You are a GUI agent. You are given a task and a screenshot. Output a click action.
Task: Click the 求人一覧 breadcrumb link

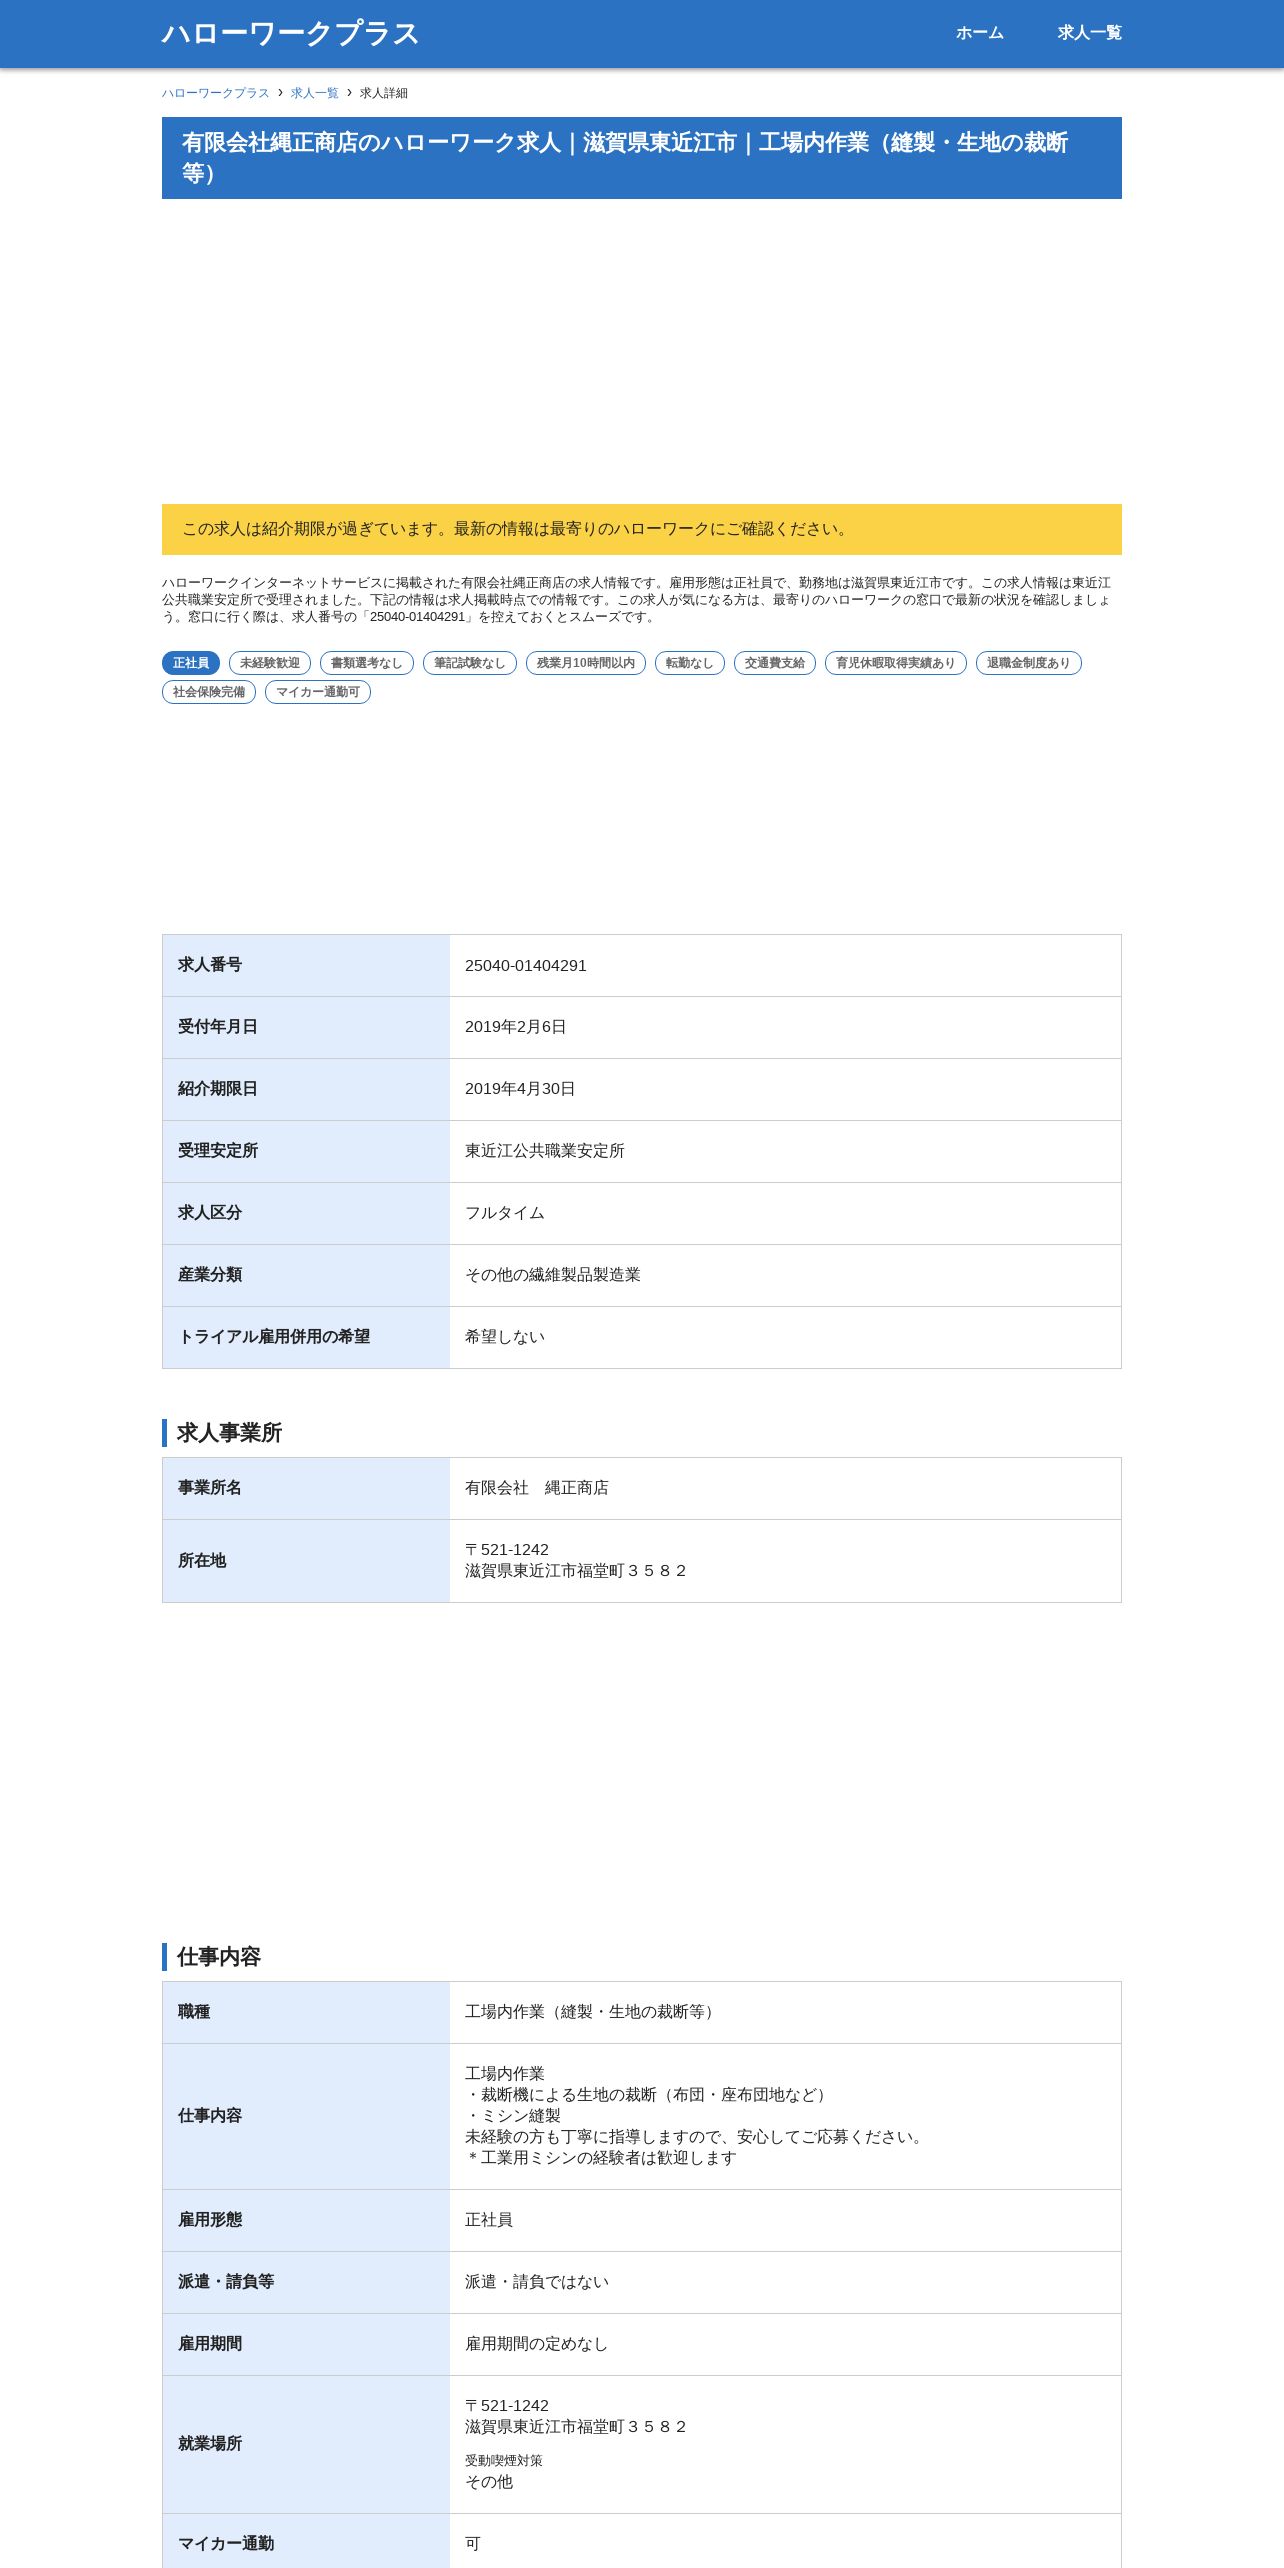click(315, 93)
